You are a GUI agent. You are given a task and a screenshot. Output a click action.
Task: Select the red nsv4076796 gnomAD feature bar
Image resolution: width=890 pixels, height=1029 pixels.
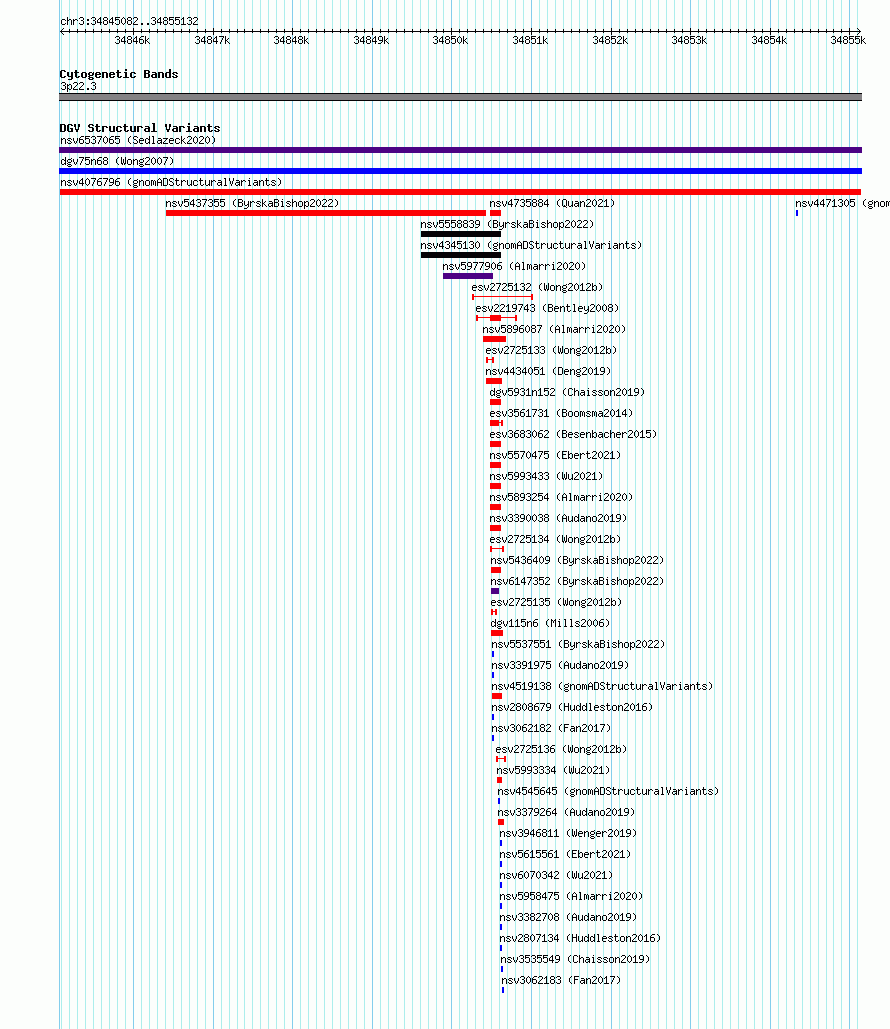[x=460, y=192]
